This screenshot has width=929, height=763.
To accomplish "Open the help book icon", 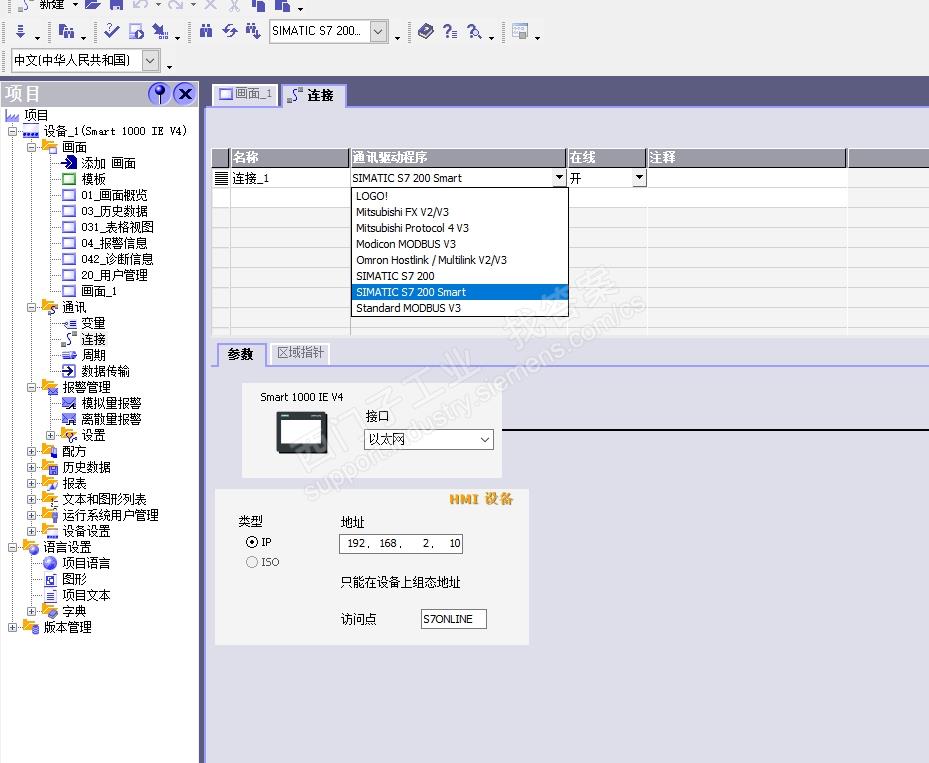I will 425,31.
